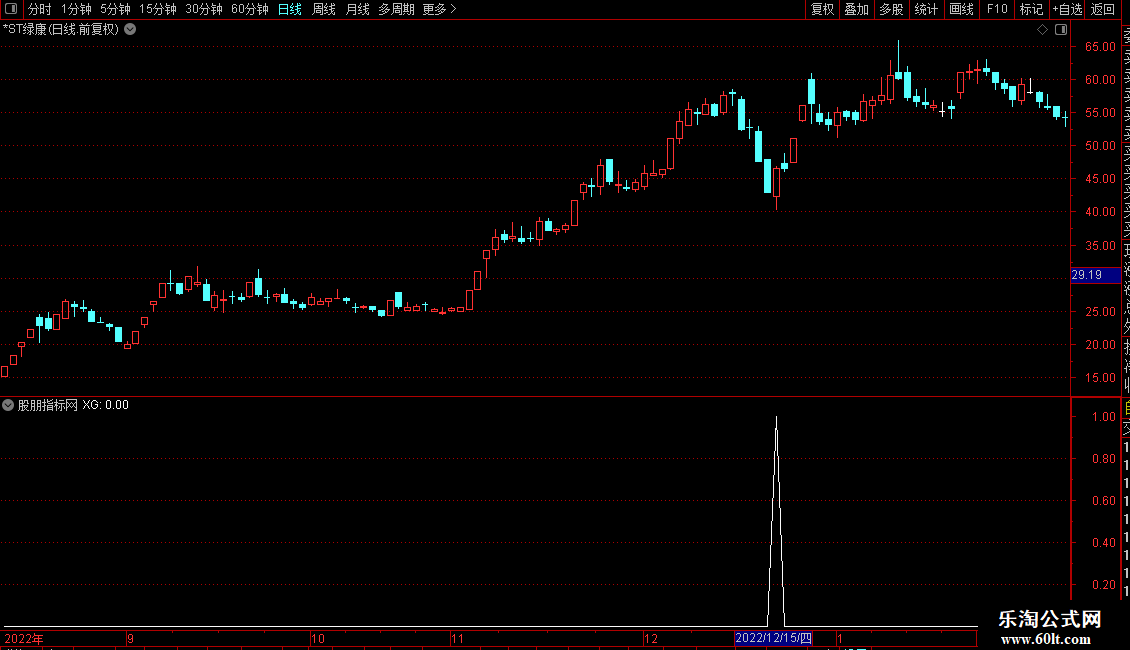Add stock via +自选 button
Image resolution: width=1130 pixels, height=650 pixels.
click(1067, 9)
